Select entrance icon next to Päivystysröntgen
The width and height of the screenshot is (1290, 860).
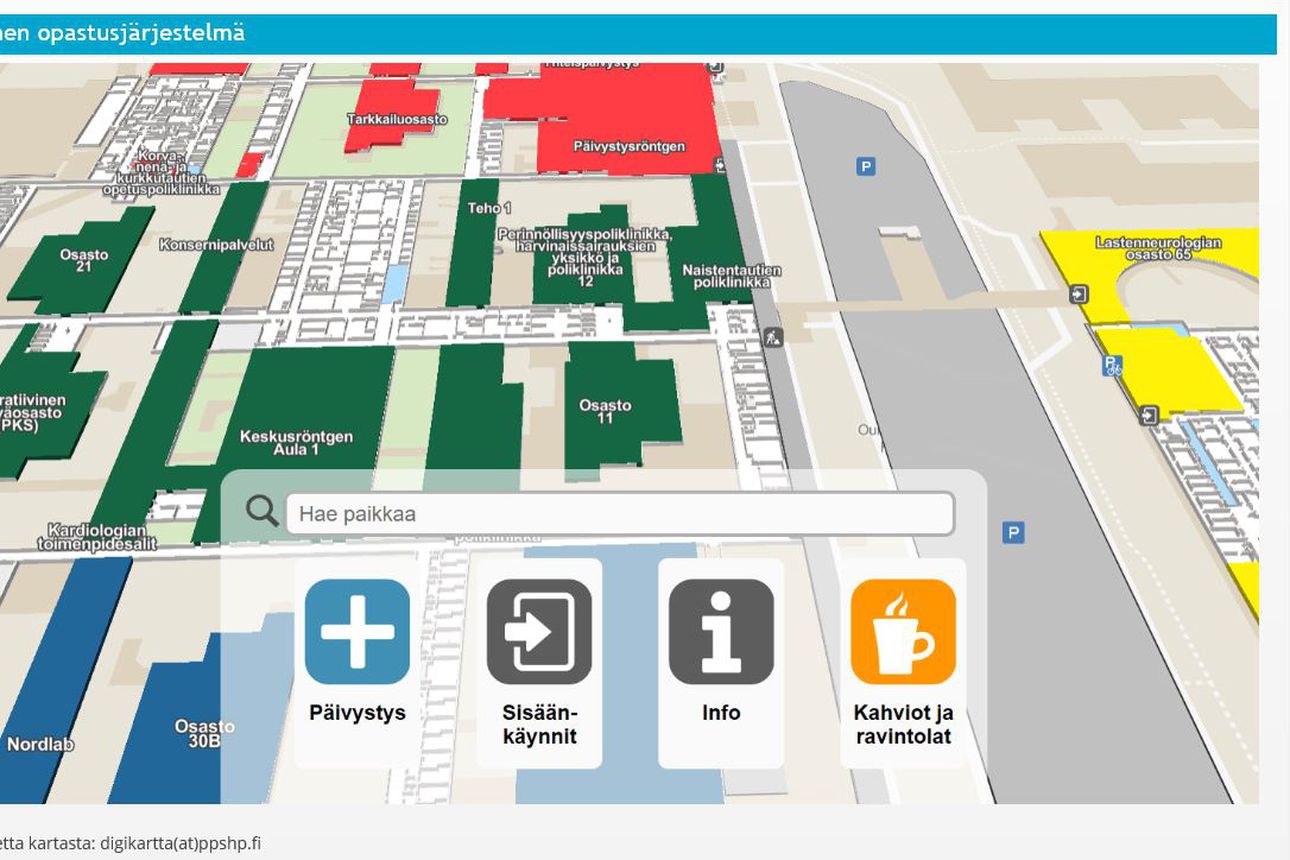tap(718, 164)
